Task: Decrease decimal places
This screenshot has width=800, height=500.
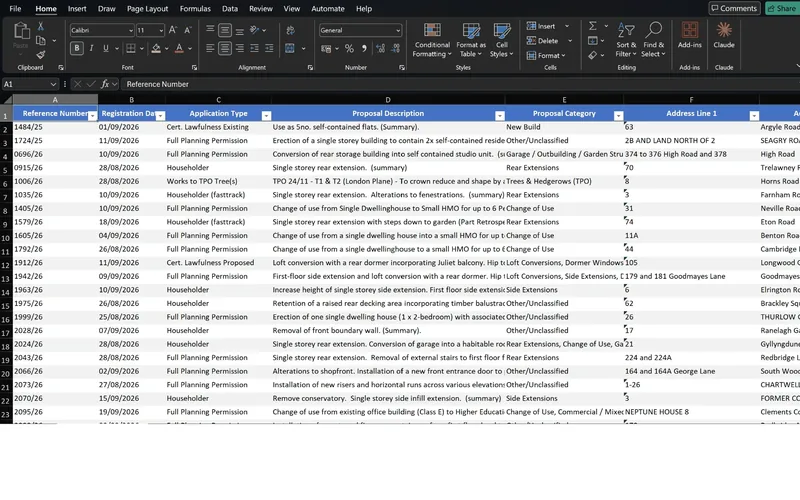Action: tap(395, 48)
